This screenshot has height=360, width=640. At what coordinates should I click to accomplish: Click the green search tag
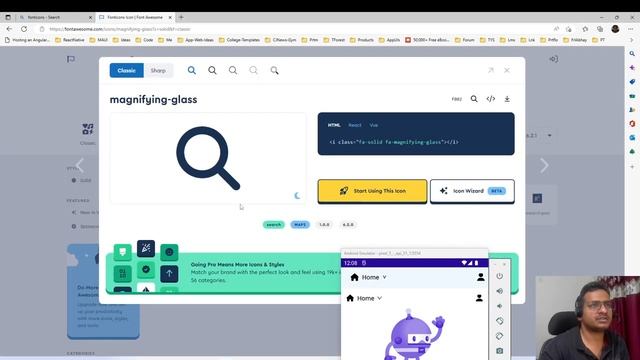click(x=273, y=224)
